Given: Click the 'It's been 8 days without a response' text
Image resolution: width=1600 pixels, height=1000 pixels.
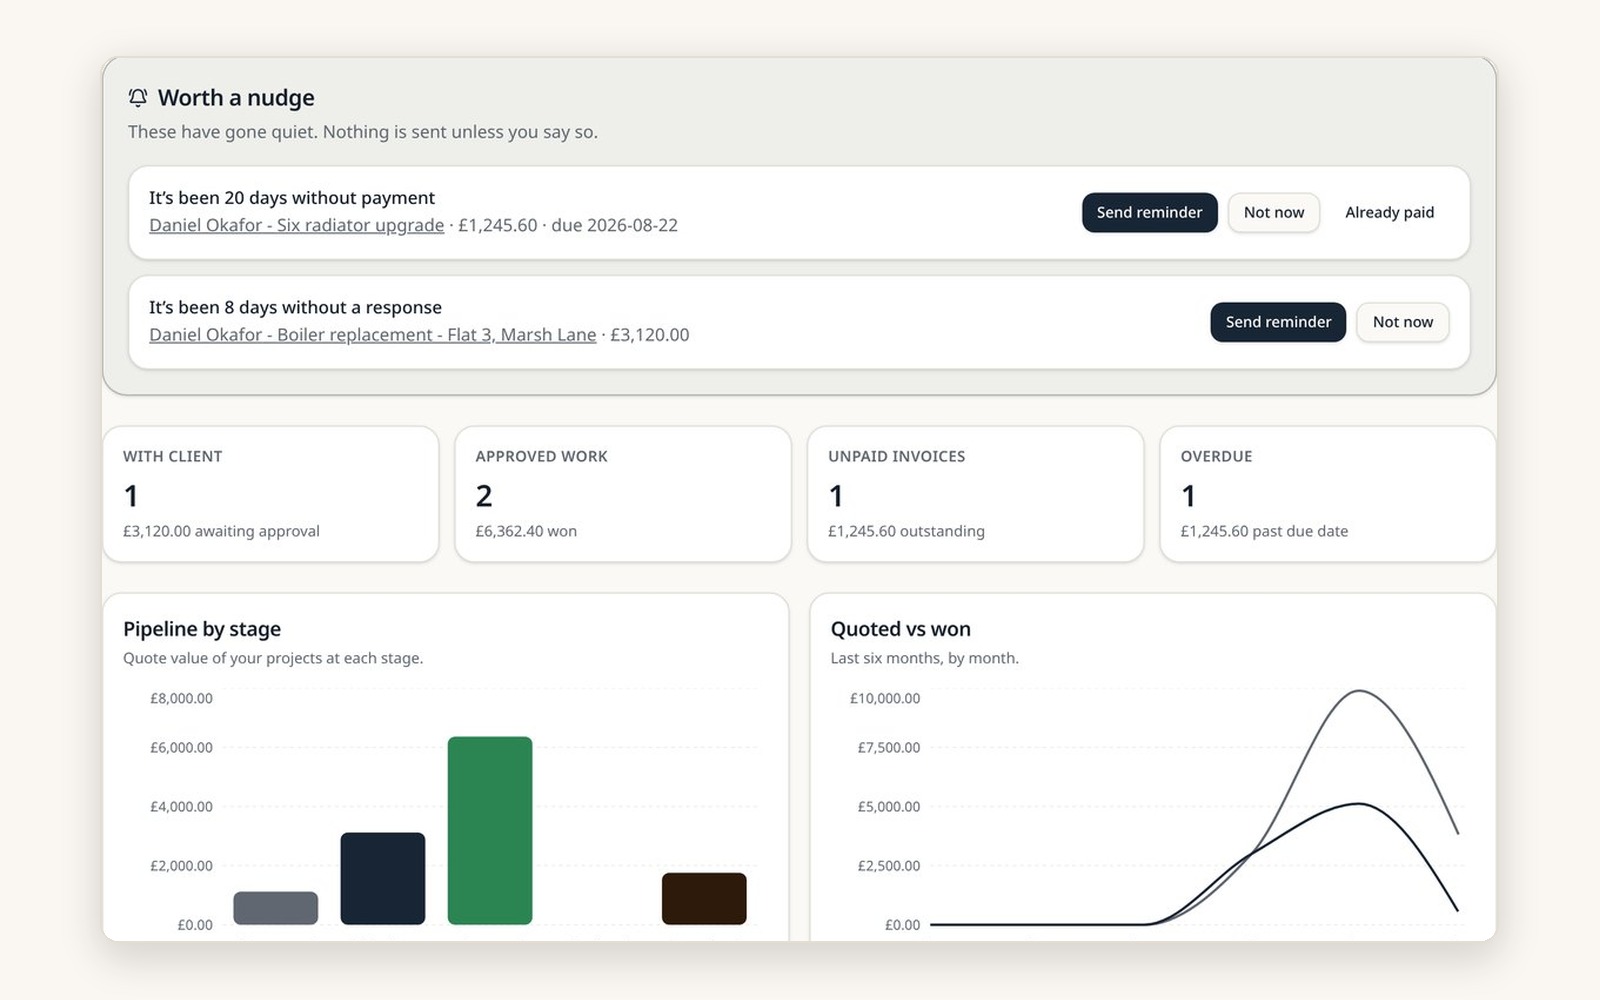Looking at the screenshot, I should point(295,308).
